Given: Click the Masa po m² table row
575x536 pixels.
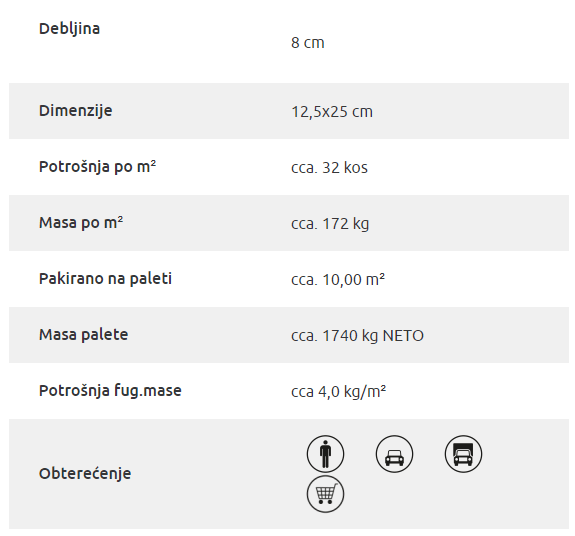Looking at the screenshot, I should tap(289, 223).
